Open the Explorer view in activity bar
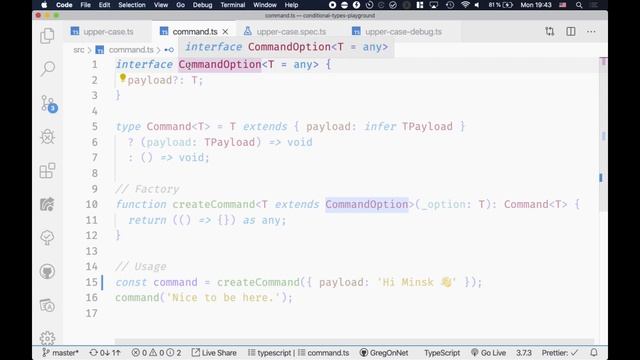The image size is (640, 360). click(x=47, y=36)
